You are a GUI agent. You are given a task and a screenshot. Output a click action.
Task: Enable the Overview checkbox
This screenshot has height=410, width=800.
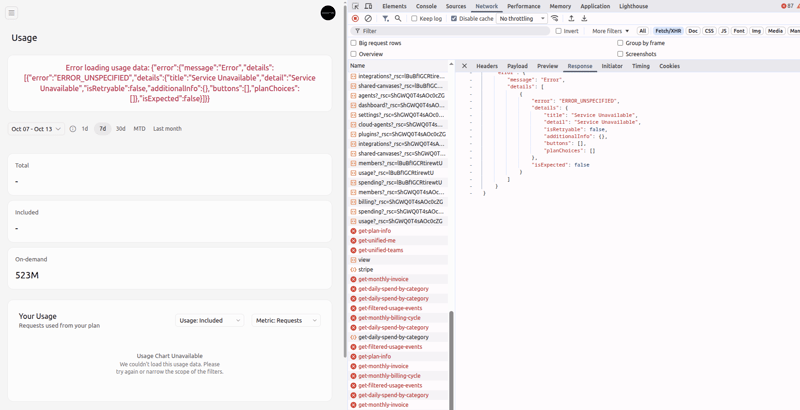[354, 54]
